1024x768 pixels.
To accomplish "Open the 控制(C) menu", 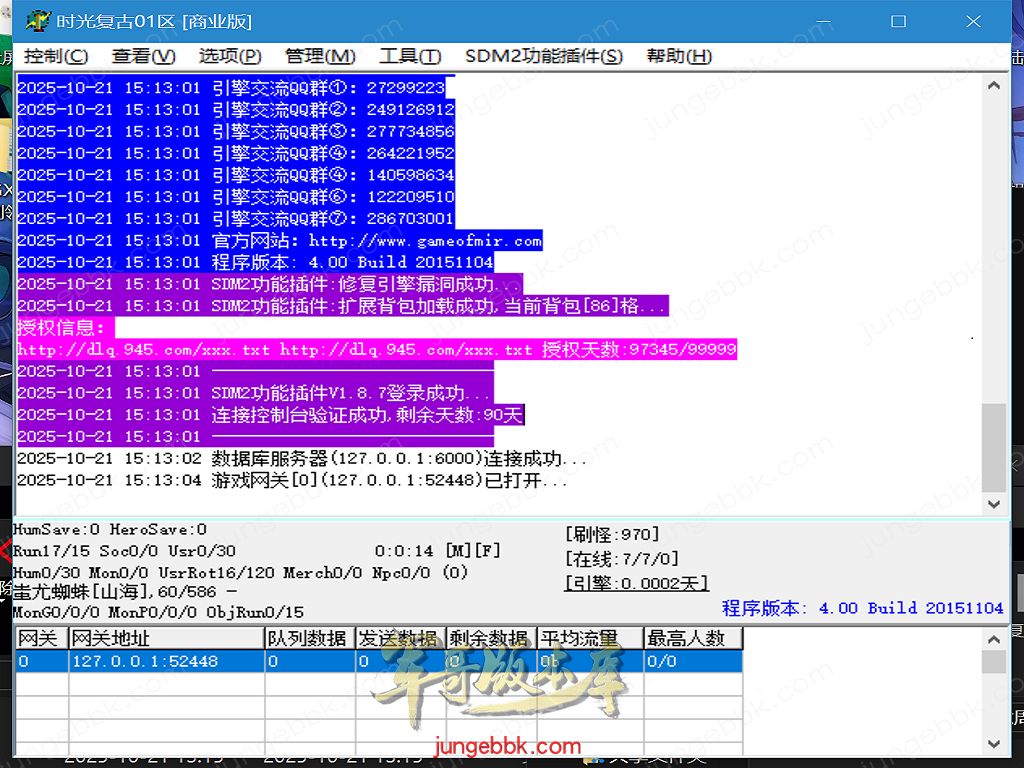I will coord(56,56).
